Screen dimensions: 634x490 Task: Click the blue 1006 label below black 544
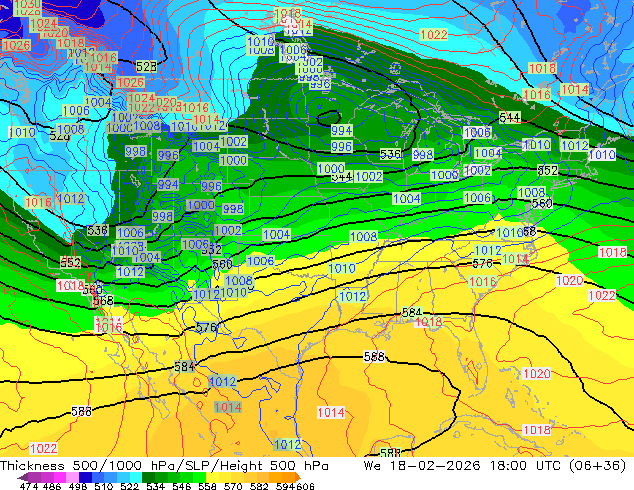pyautogui.click(x=477, y=132)
